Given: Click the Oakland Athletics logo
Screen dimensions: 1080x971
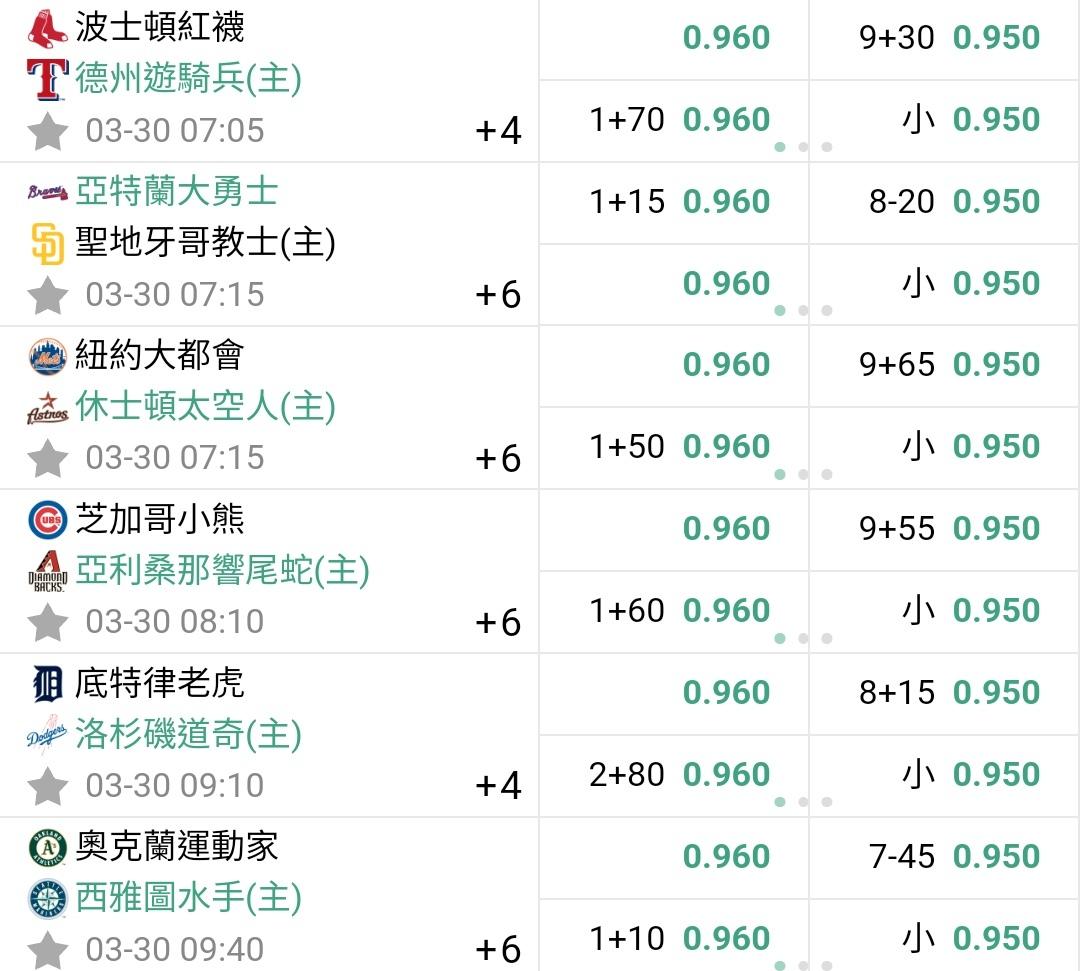Looking at the screenshot, I should coord(48,848).
